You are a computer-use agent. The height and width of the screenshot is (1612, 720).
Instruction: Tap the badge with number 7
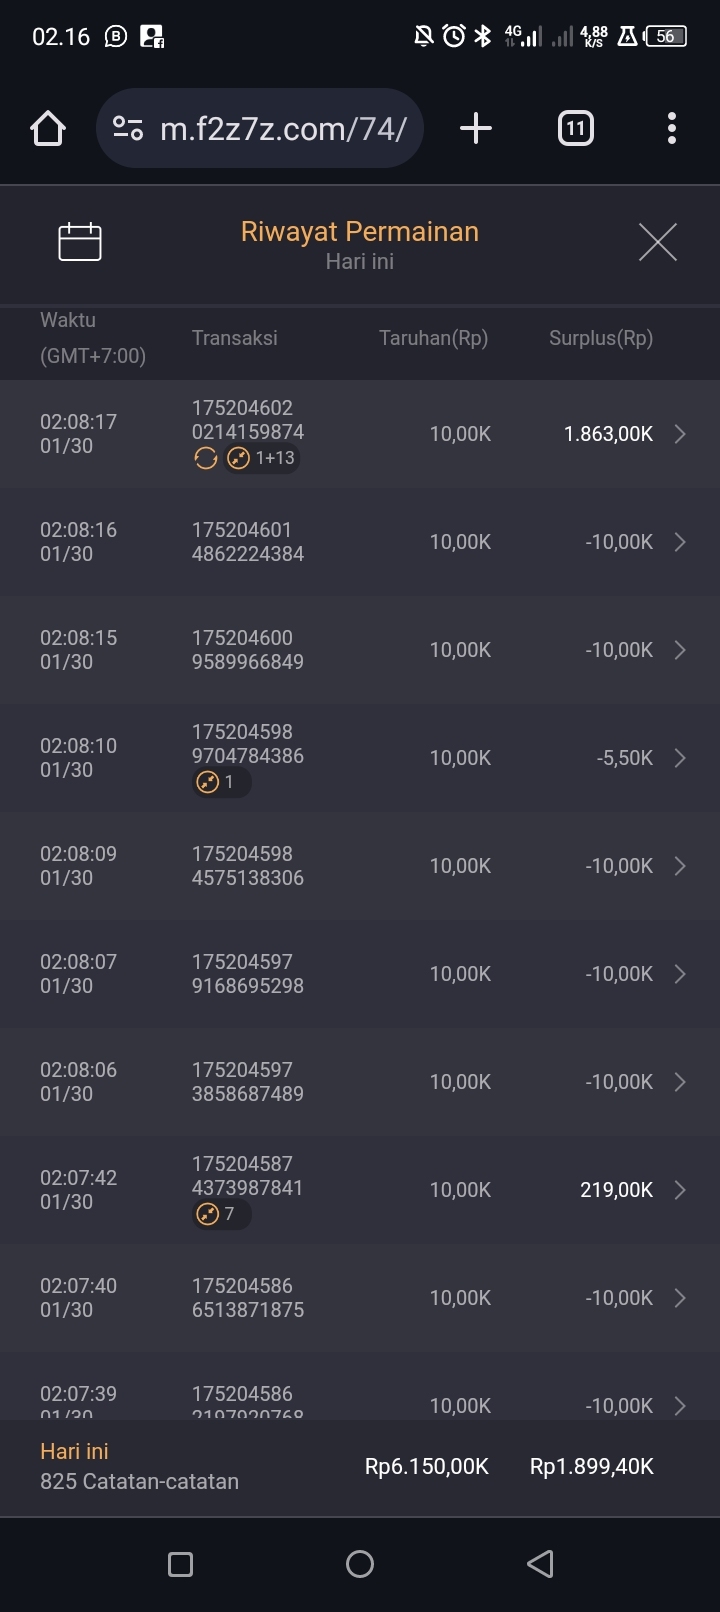click(x=220, y=1214)
